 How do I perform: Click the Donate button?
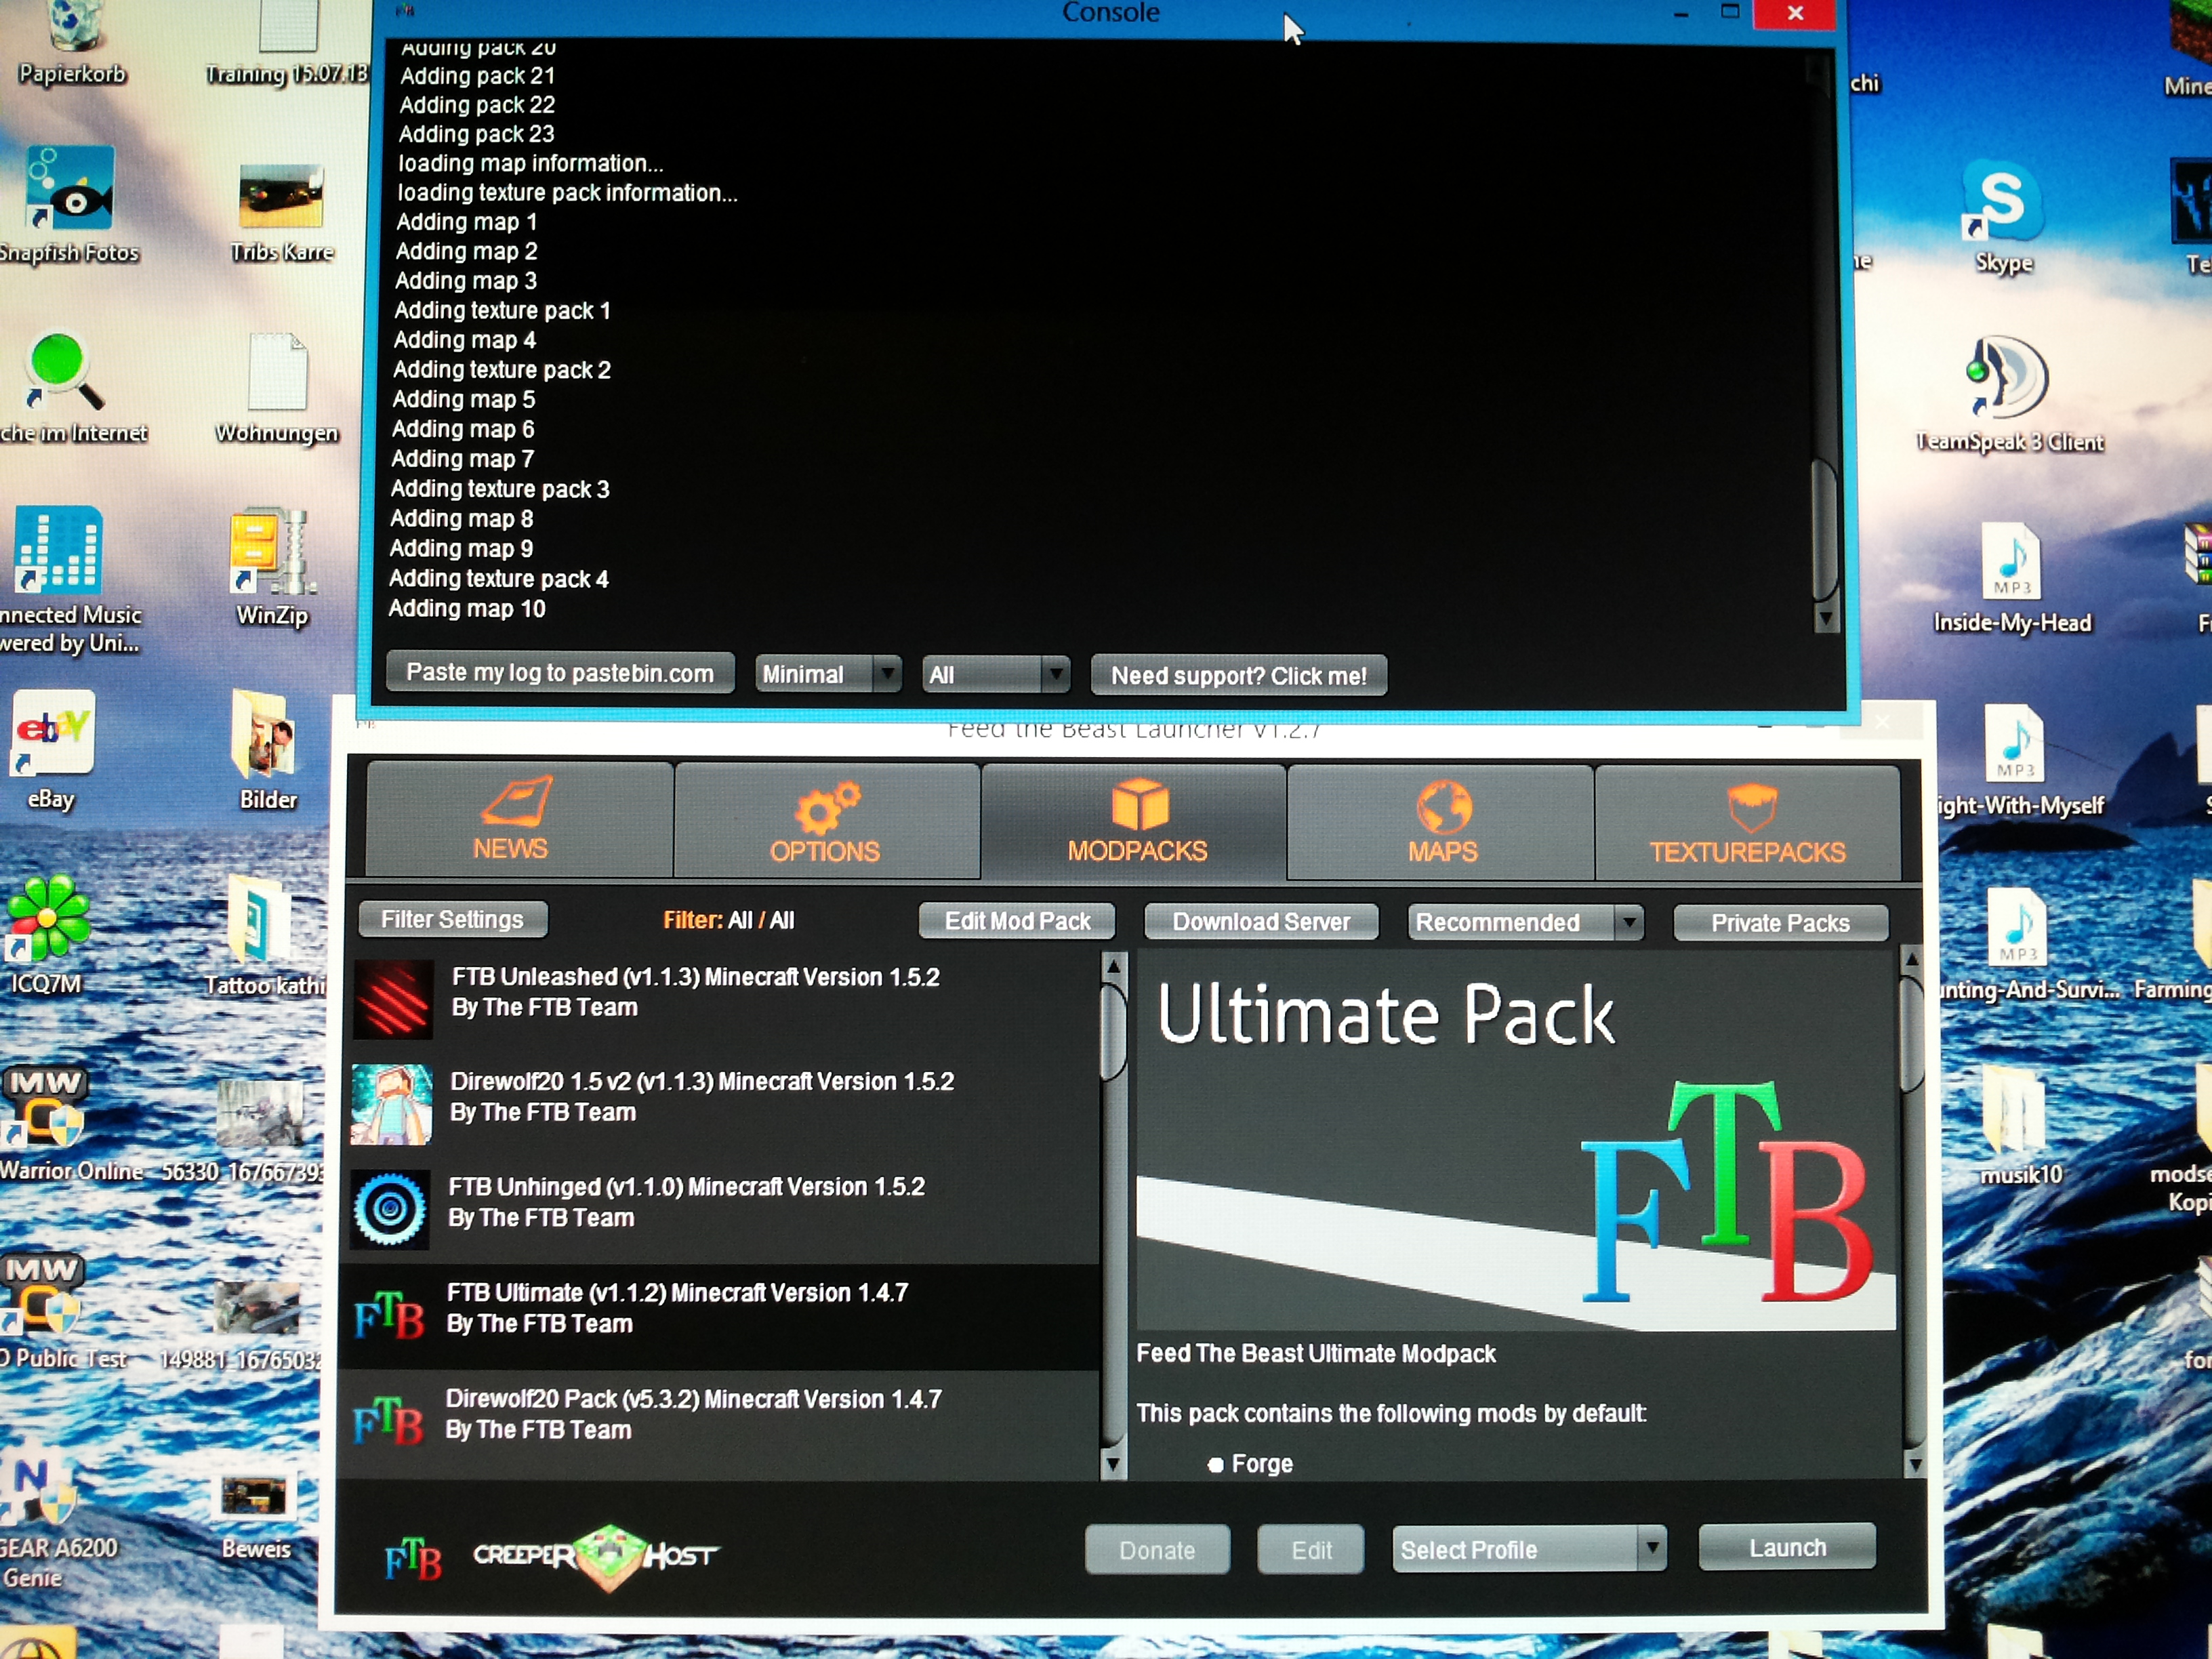point(1157,1549)
